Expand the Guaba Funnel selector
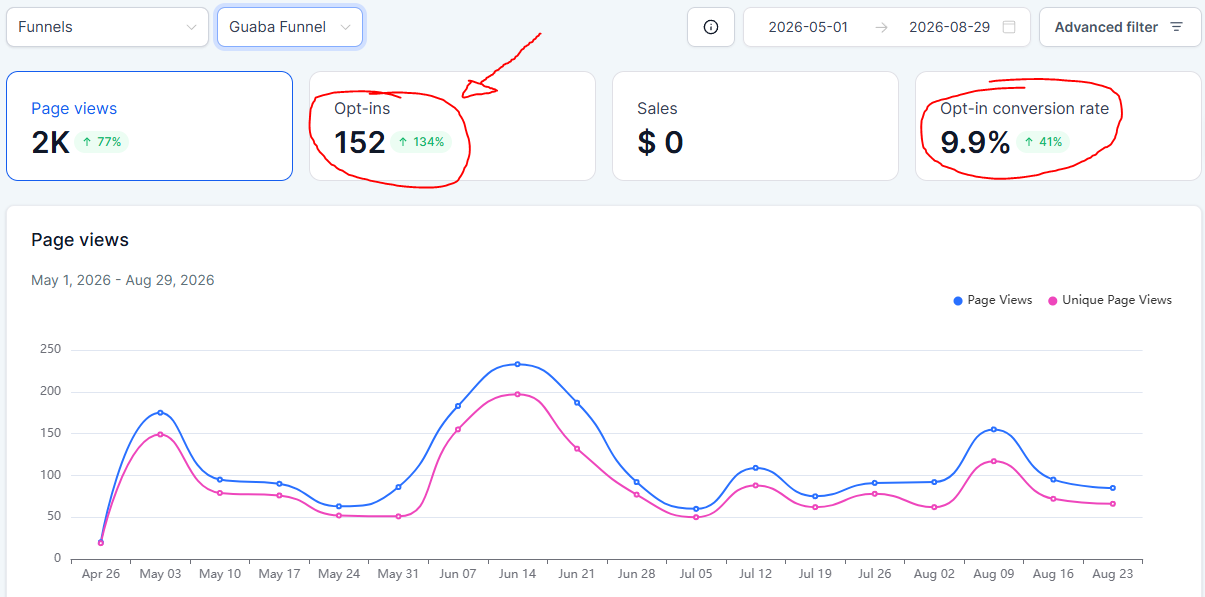1205x597 pixels. click(290, 27)
